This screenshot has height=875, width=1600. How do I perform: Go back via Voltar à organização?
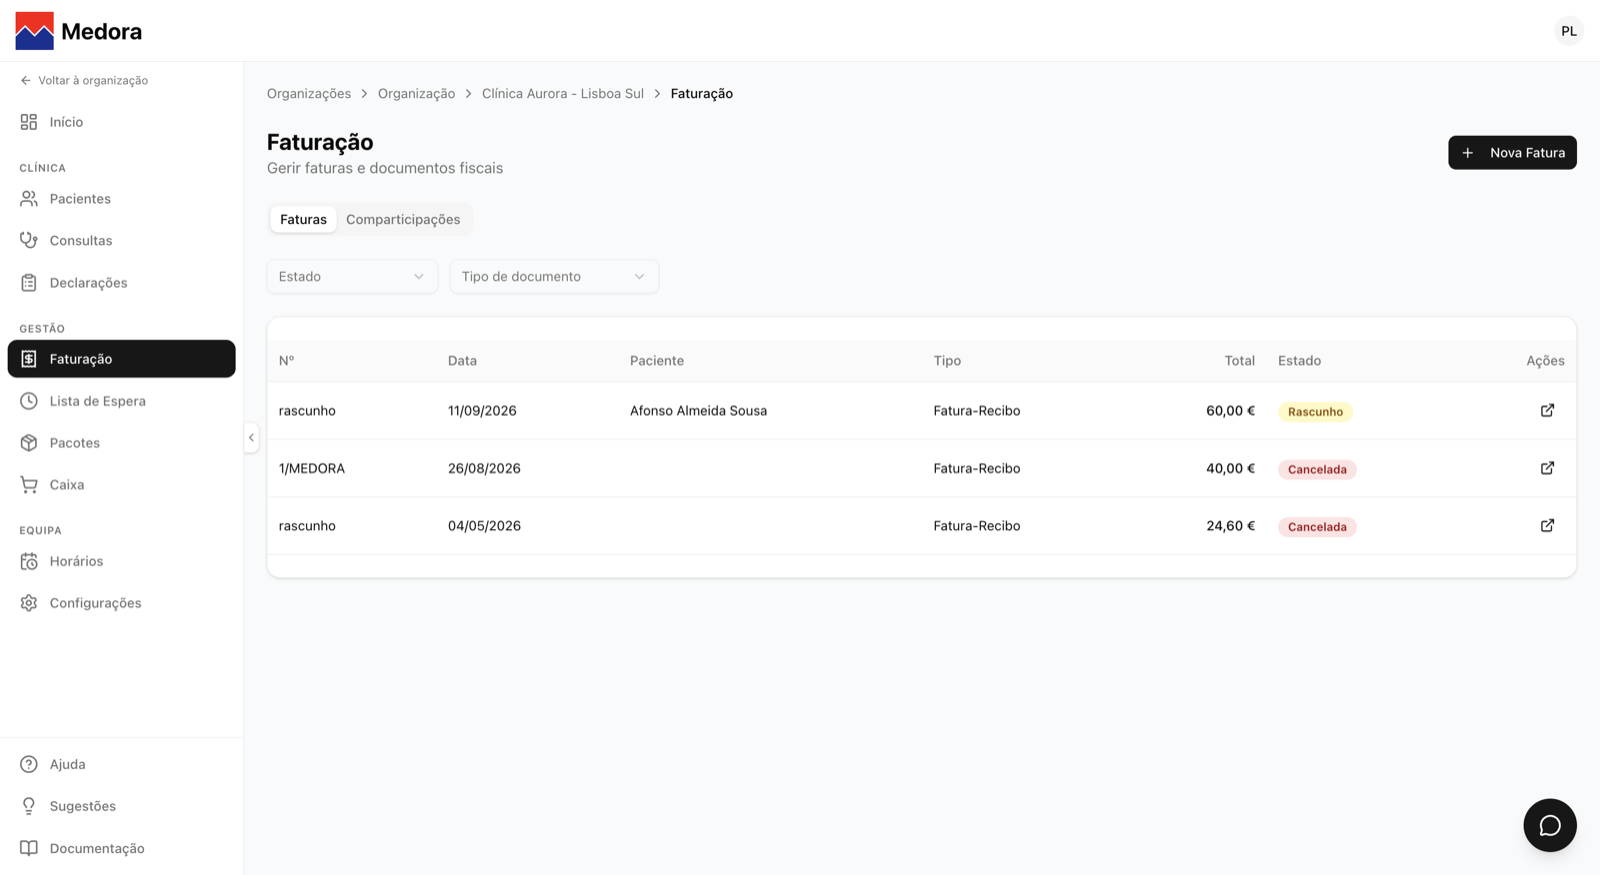pyautogui.click(x=84, y=80)
